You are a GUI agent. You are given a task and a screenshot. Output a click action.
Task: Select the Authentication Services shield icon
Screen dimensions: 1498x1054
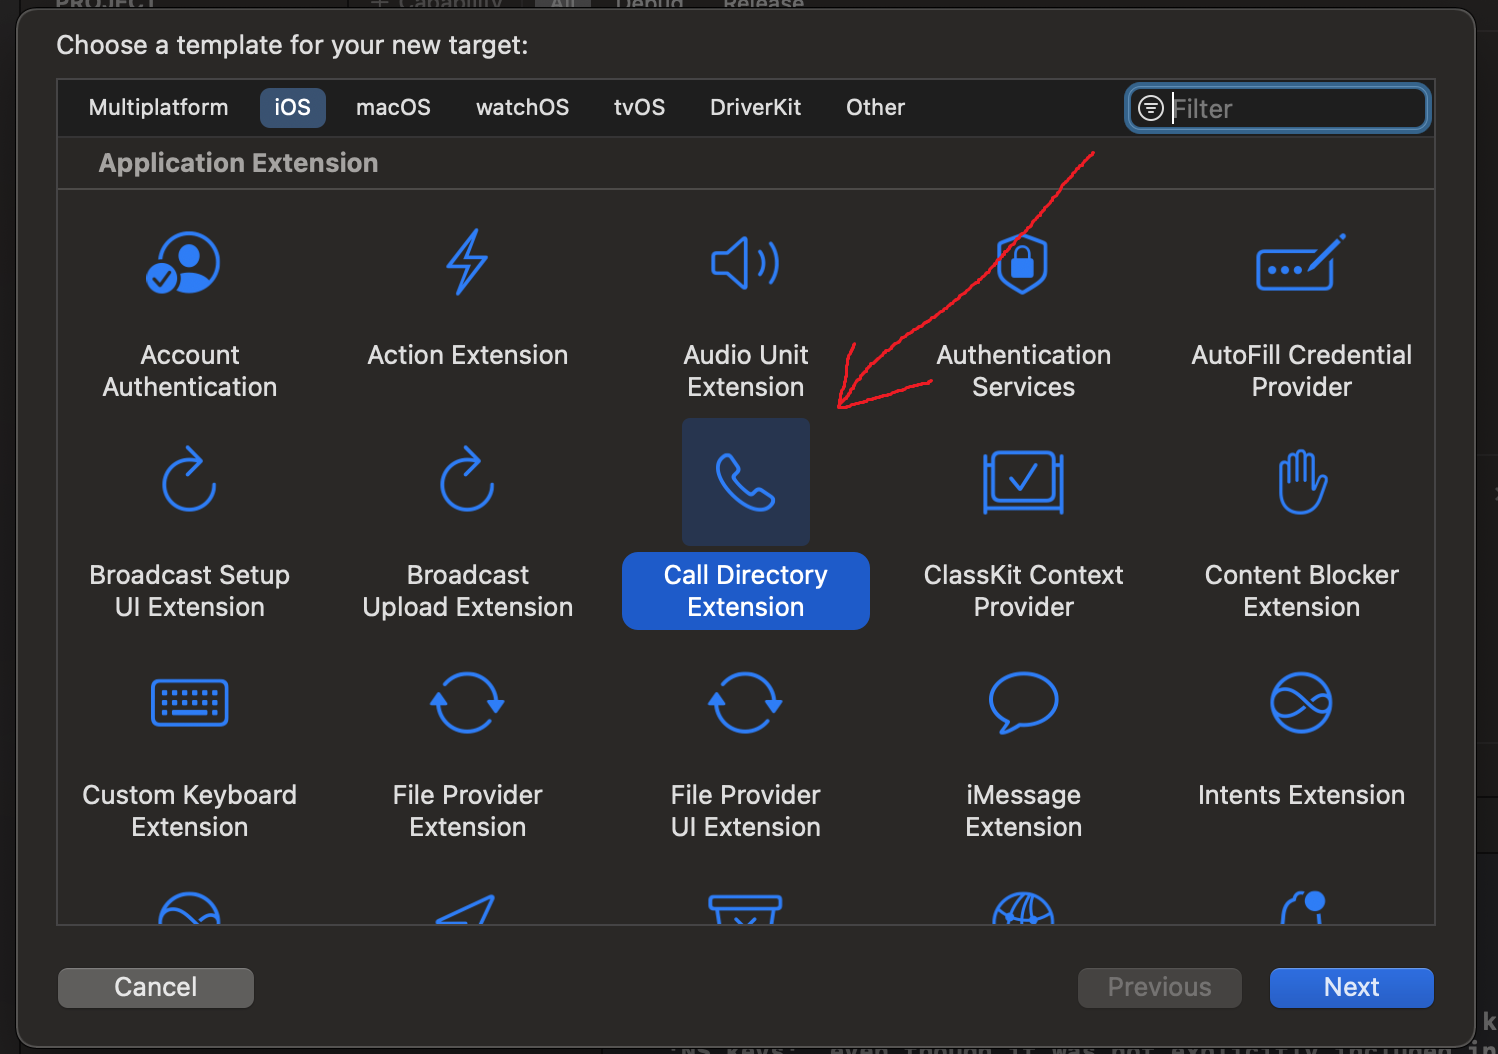pos(1022,264)
